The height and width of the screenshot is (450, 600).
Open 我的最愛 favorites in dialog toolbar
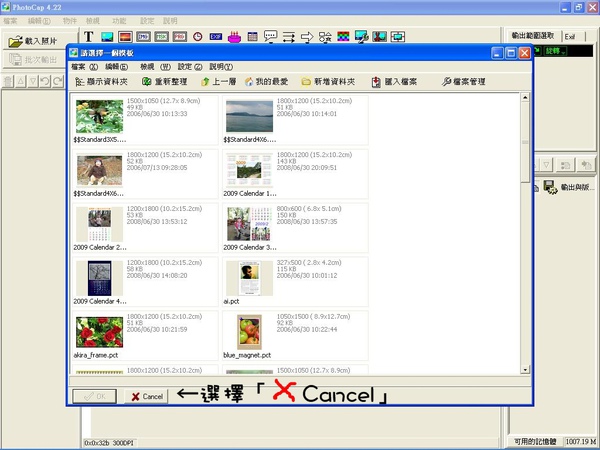tap(266, 82)
